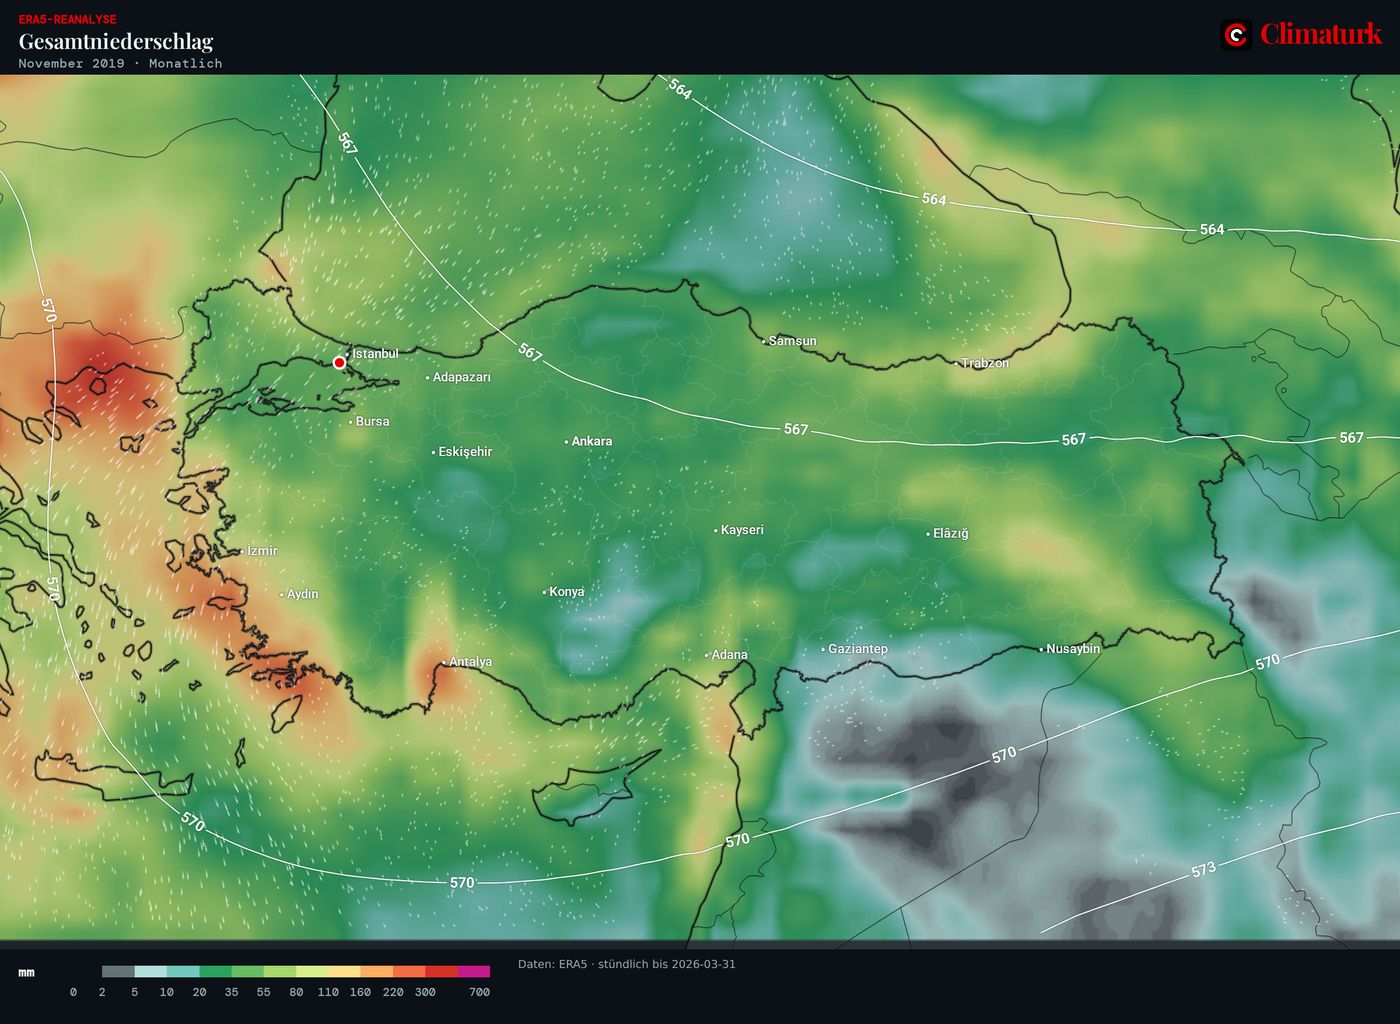Click the ERA5-REANALYSE header text
1400x1024 pixels.
point(67,19)
